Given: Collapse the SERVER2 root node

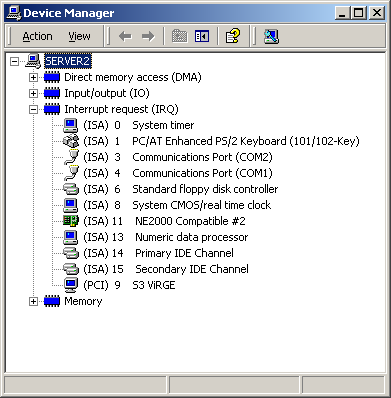Looking at the screenshot, I should point(14,61).
